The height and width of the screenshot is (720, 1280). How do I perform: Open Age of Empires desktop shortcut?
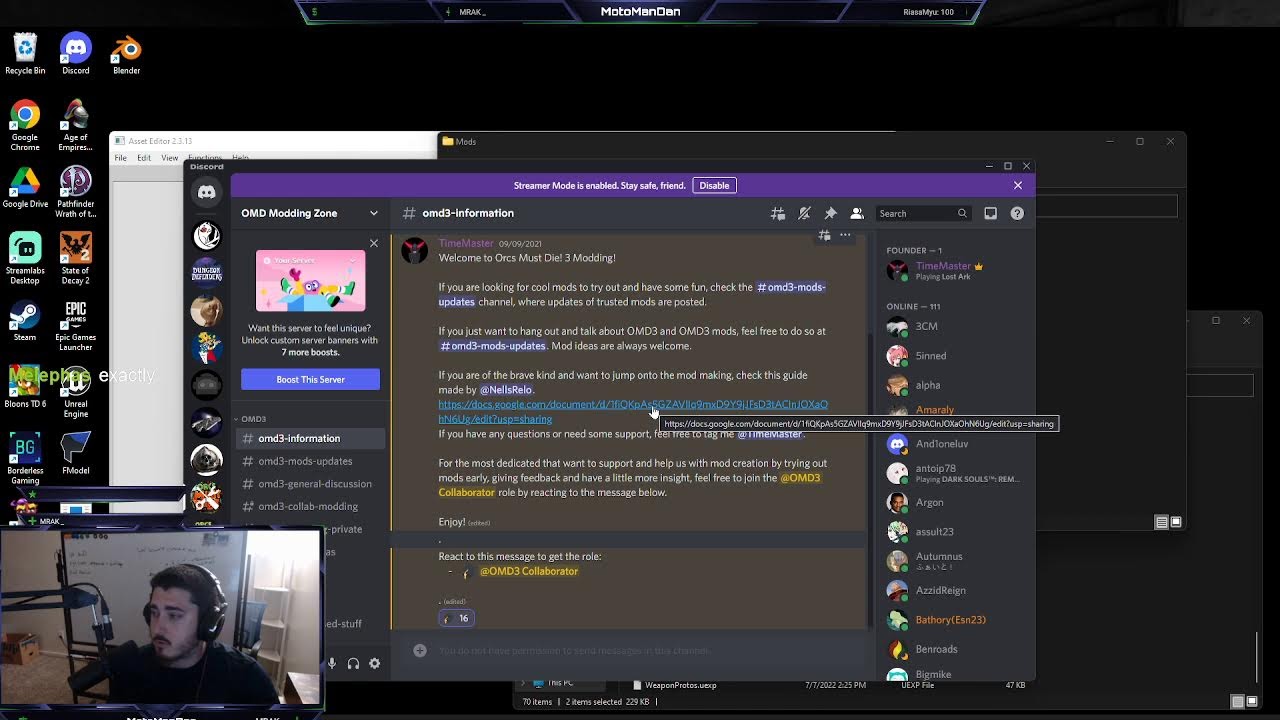75,125
